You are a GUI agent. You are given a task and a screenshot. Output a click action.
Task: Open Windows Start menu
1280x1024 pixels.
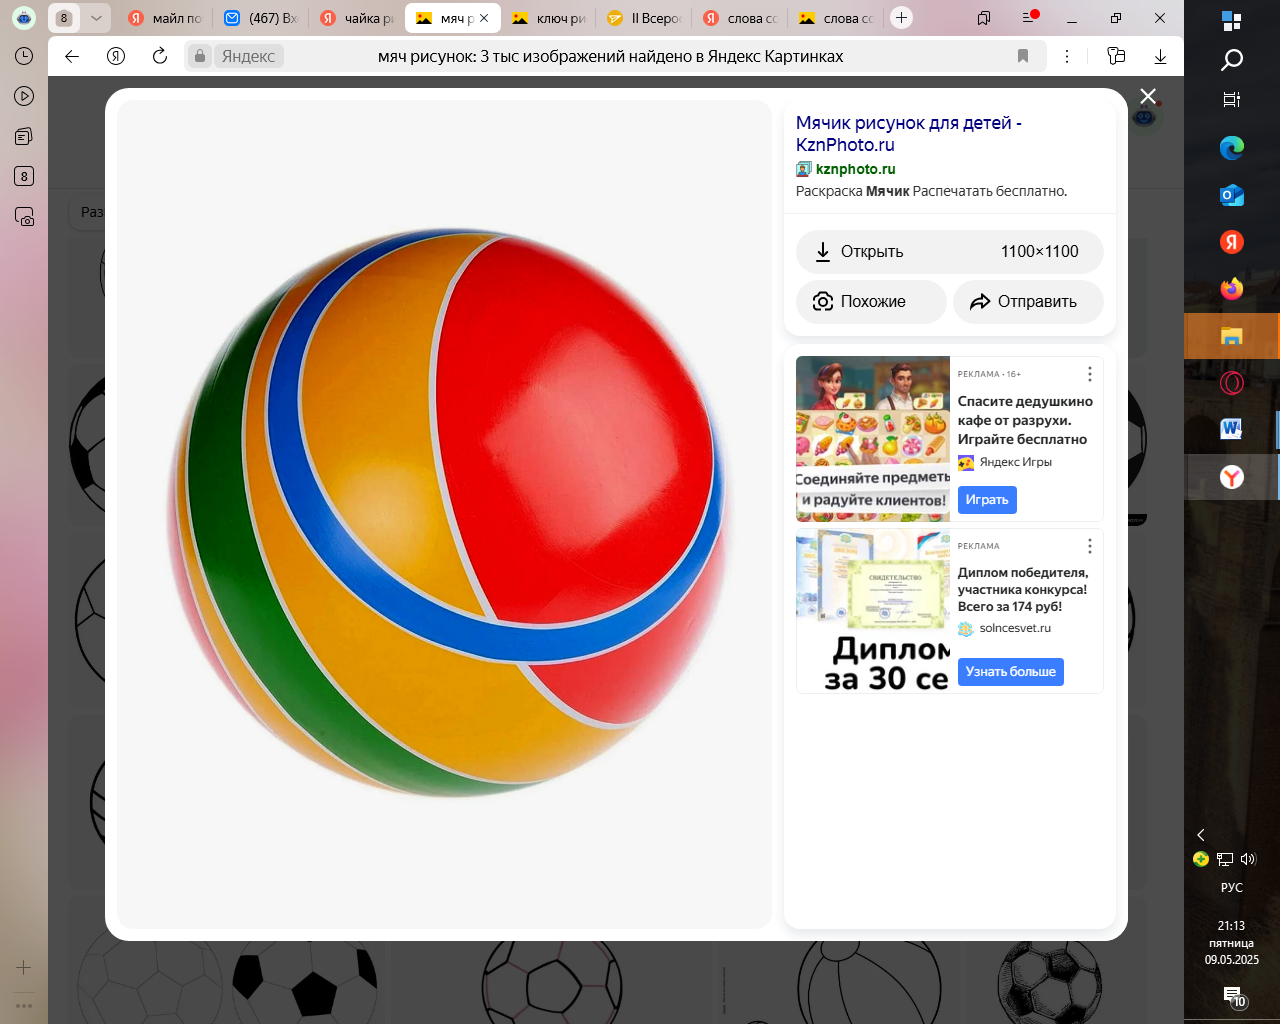1232,21
